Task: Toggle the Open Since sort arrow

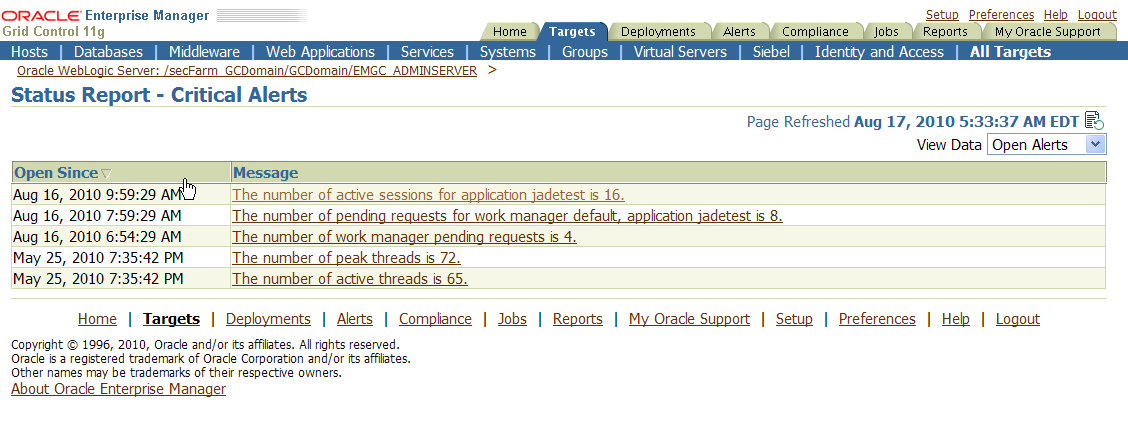Action: click(106, 173)
